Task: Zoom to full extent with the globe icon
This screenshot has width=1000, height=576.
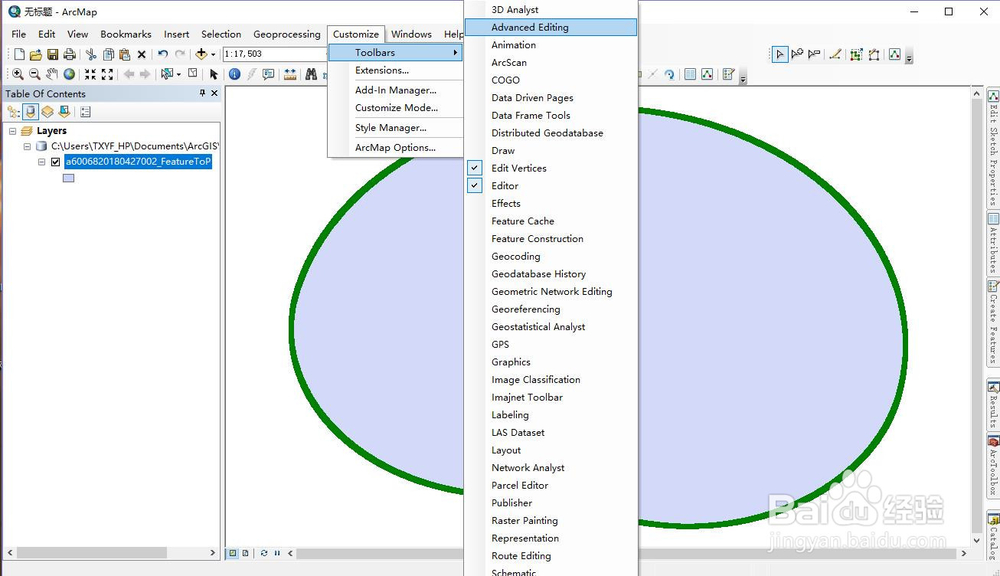Action: click(69, 74)
